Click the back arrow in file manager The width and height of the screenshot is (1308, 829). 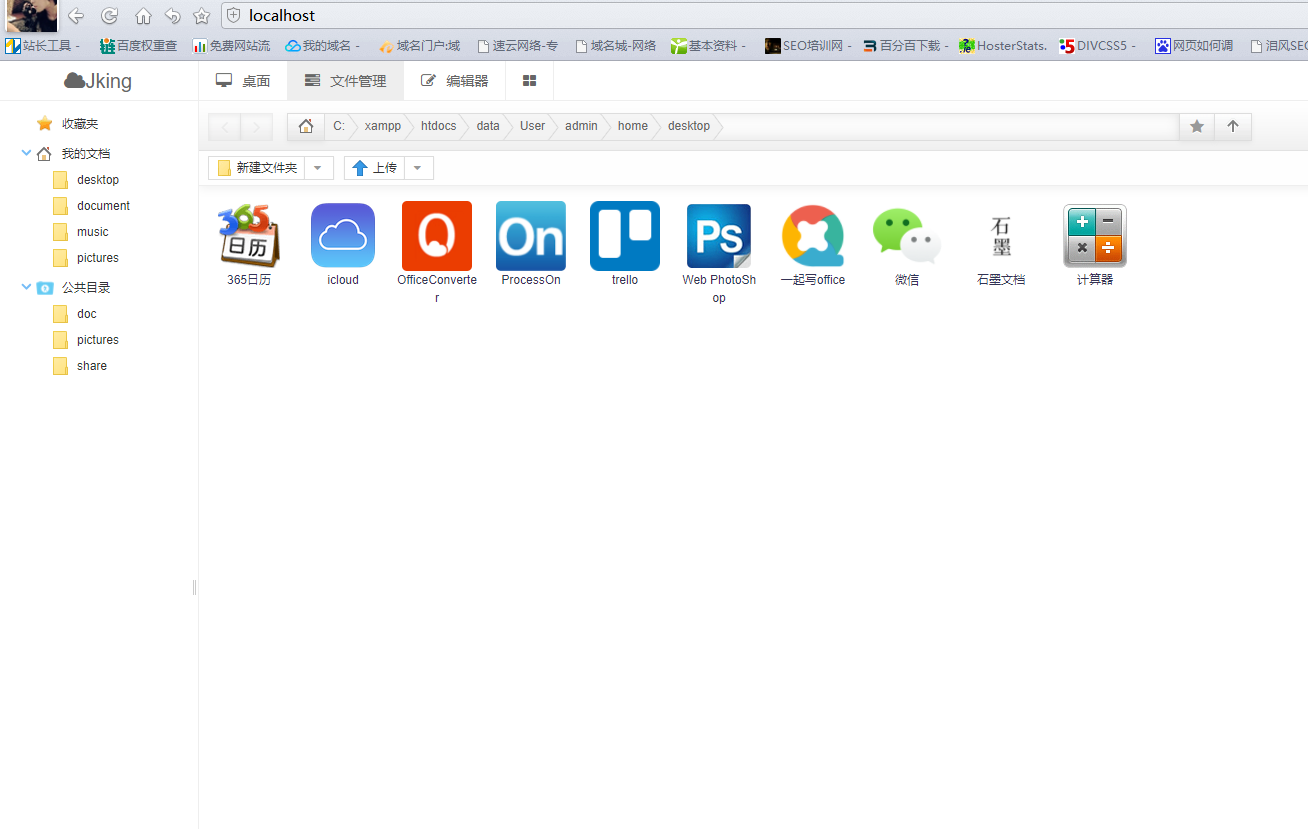coord(225,127)
